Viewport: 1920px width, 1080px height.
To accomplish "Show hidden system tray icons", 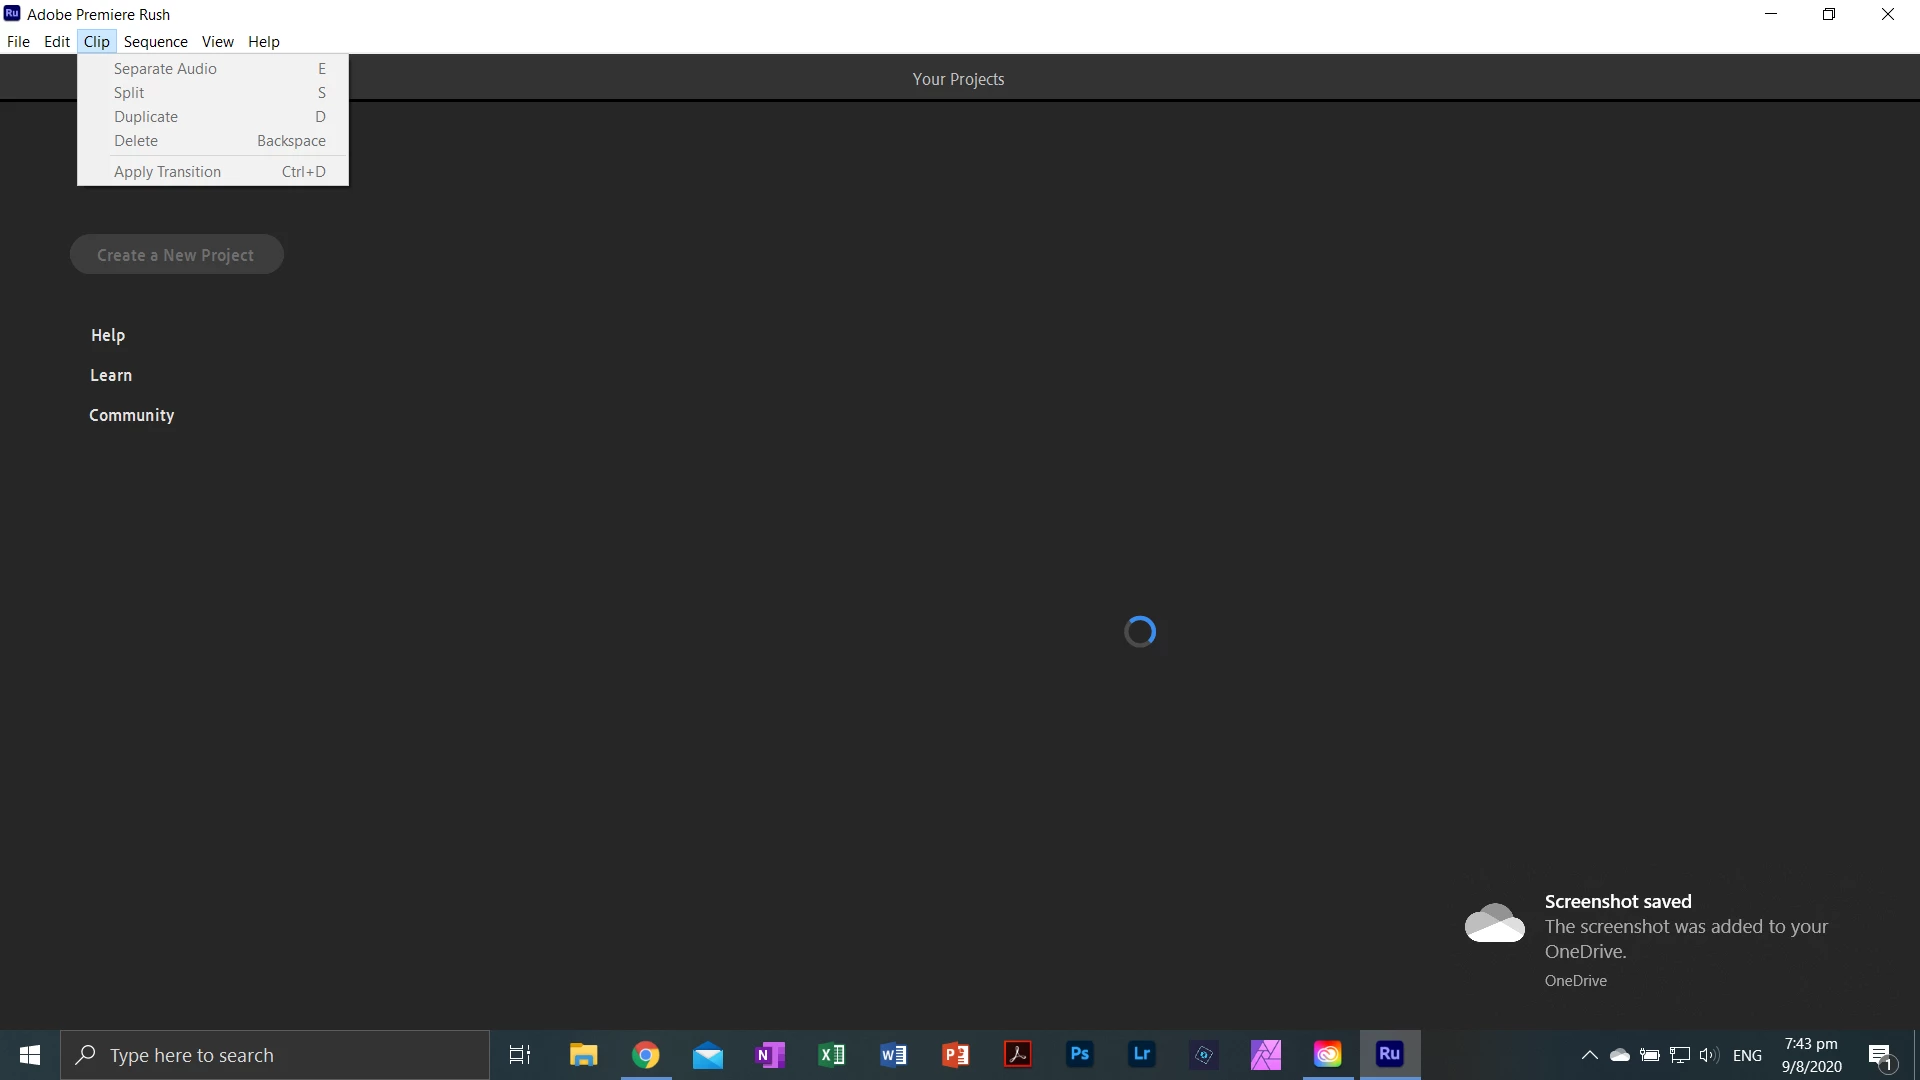I will 1589,1055.
